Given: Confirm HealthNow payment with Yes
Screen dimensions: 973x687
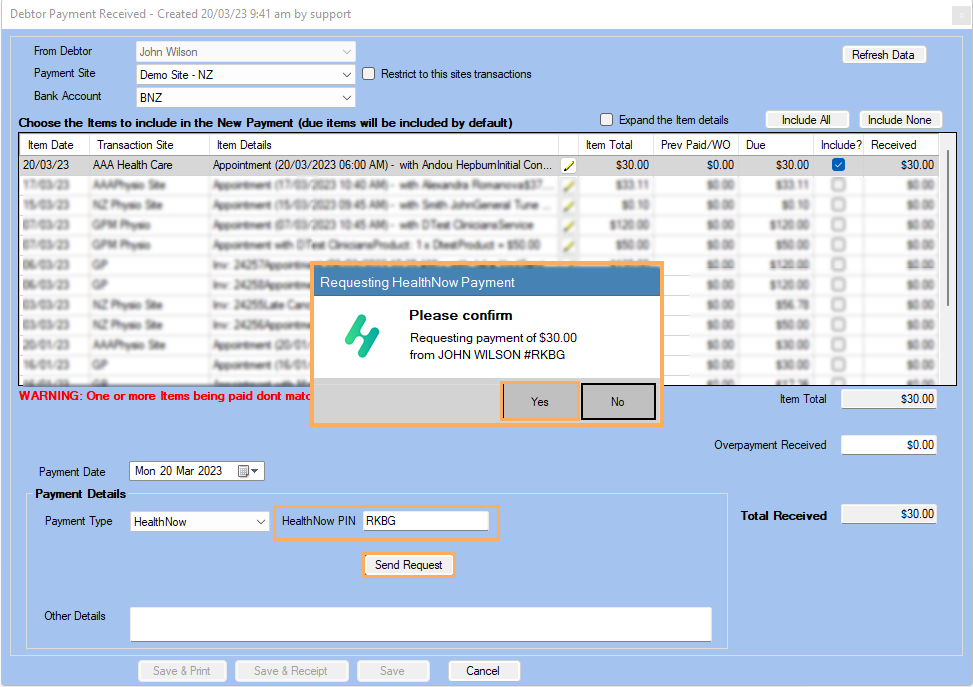Looking at the screenshot, I should pyautogui.click(x=540, y=402).
